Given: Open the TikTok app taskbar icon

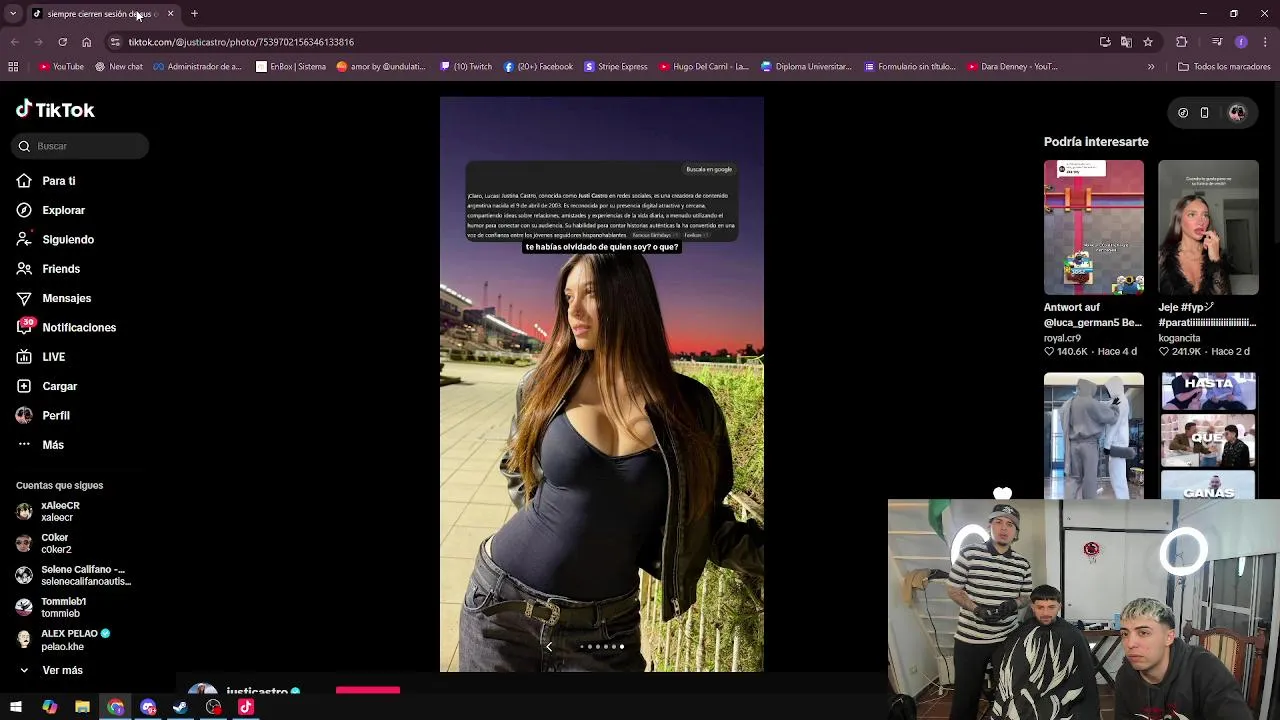Looking at the screenshot, I should pyautogui.click(x=246, y=707).
